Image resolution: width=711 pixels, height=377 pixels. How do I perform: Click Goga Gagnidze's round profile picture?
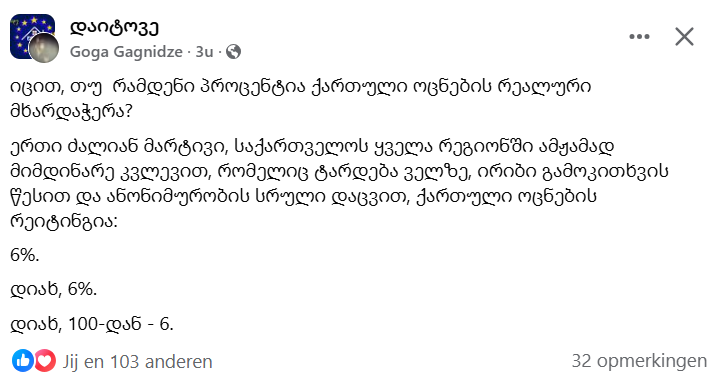[44, 47]
